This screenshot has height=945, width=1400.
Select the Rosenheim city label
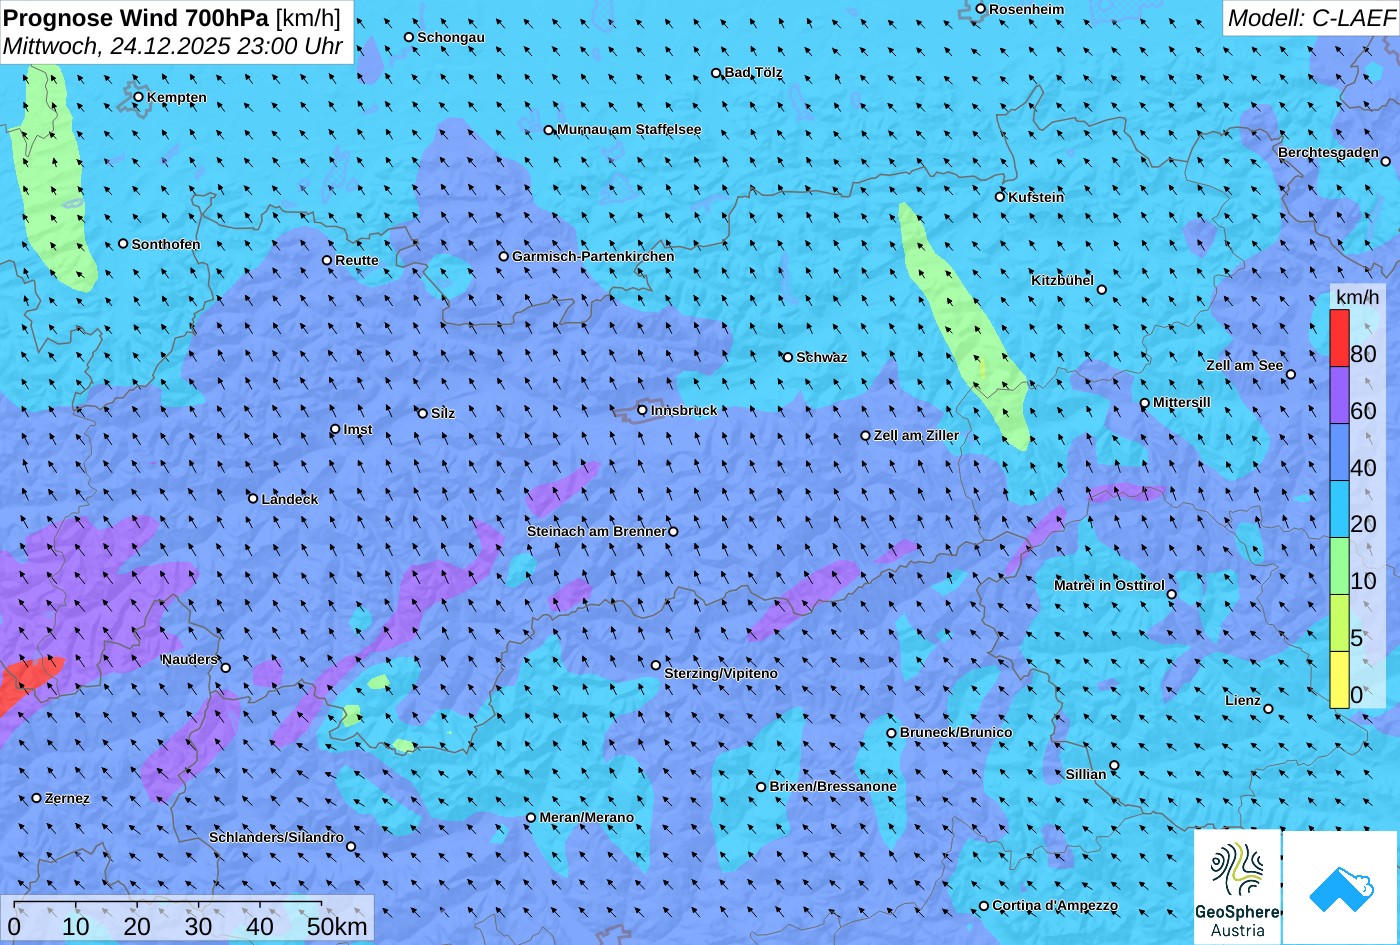pyautogui.click(x=1027, y=9)
